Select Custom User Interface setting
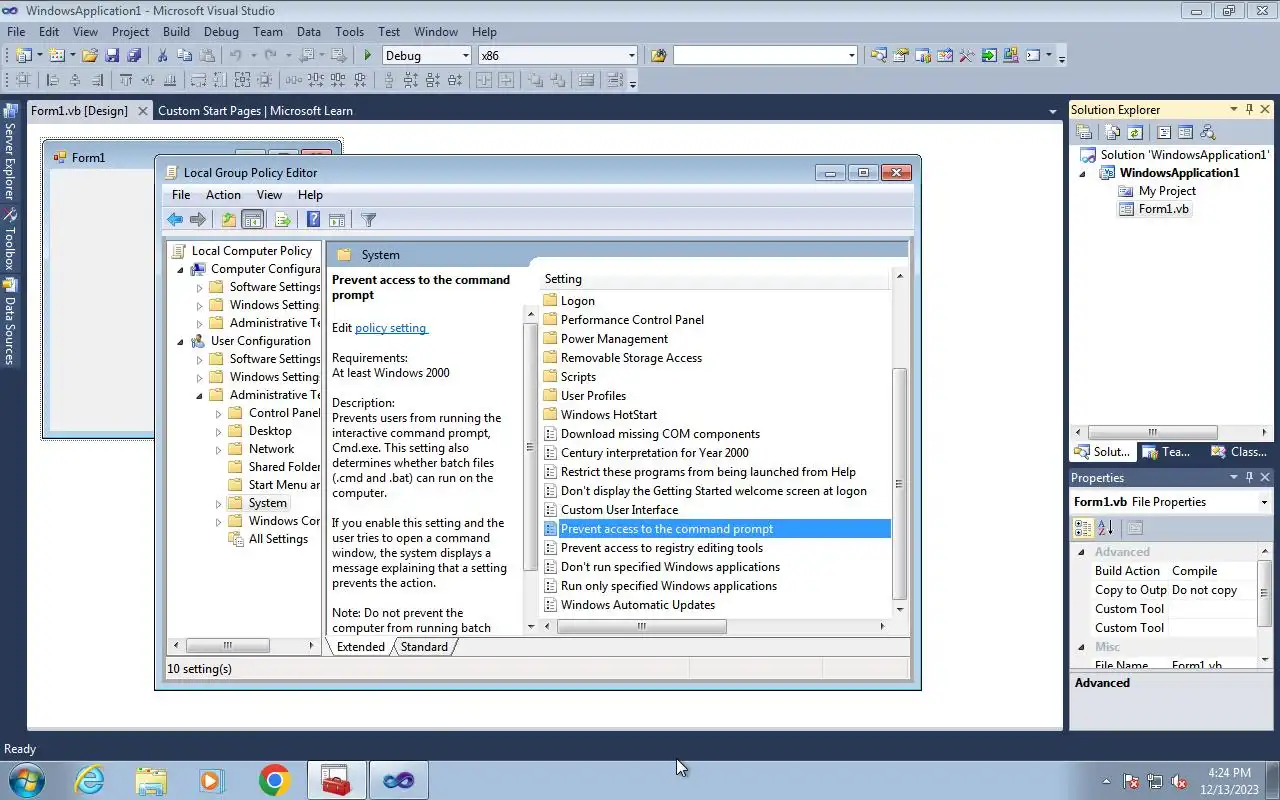The height and width of the screenshot is (800, 1280). (619, 510)
